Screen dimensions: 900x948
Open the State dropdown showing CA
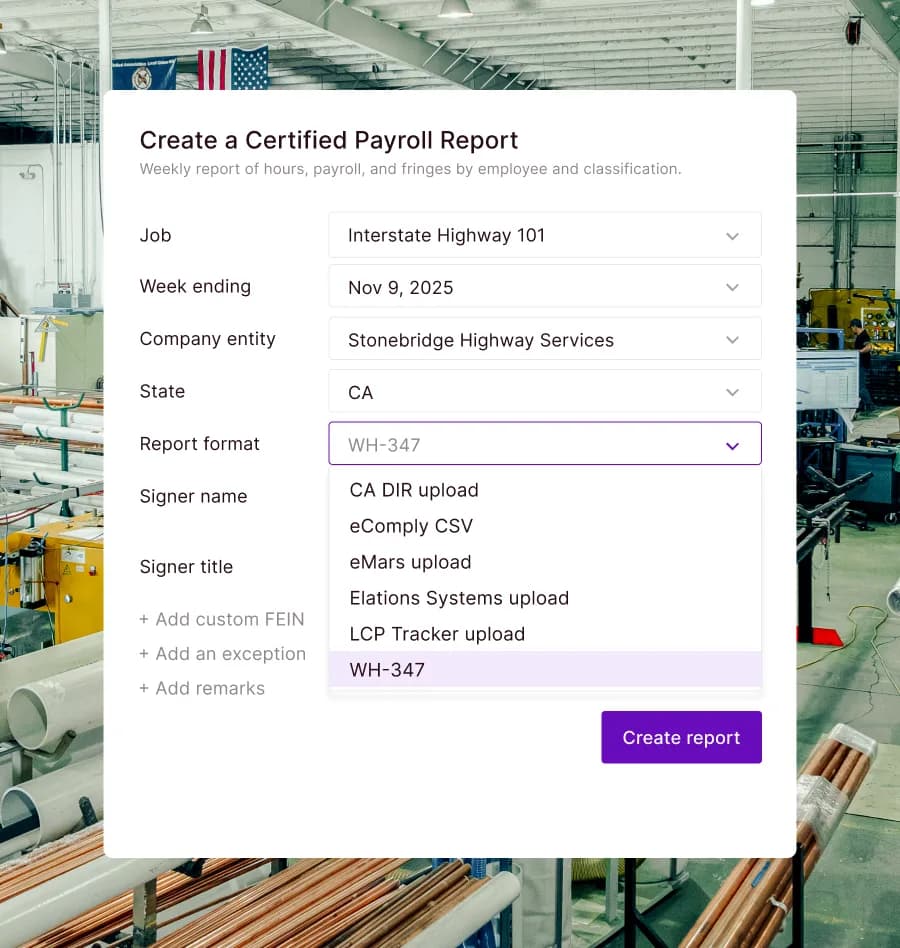[x=545, y=392]
